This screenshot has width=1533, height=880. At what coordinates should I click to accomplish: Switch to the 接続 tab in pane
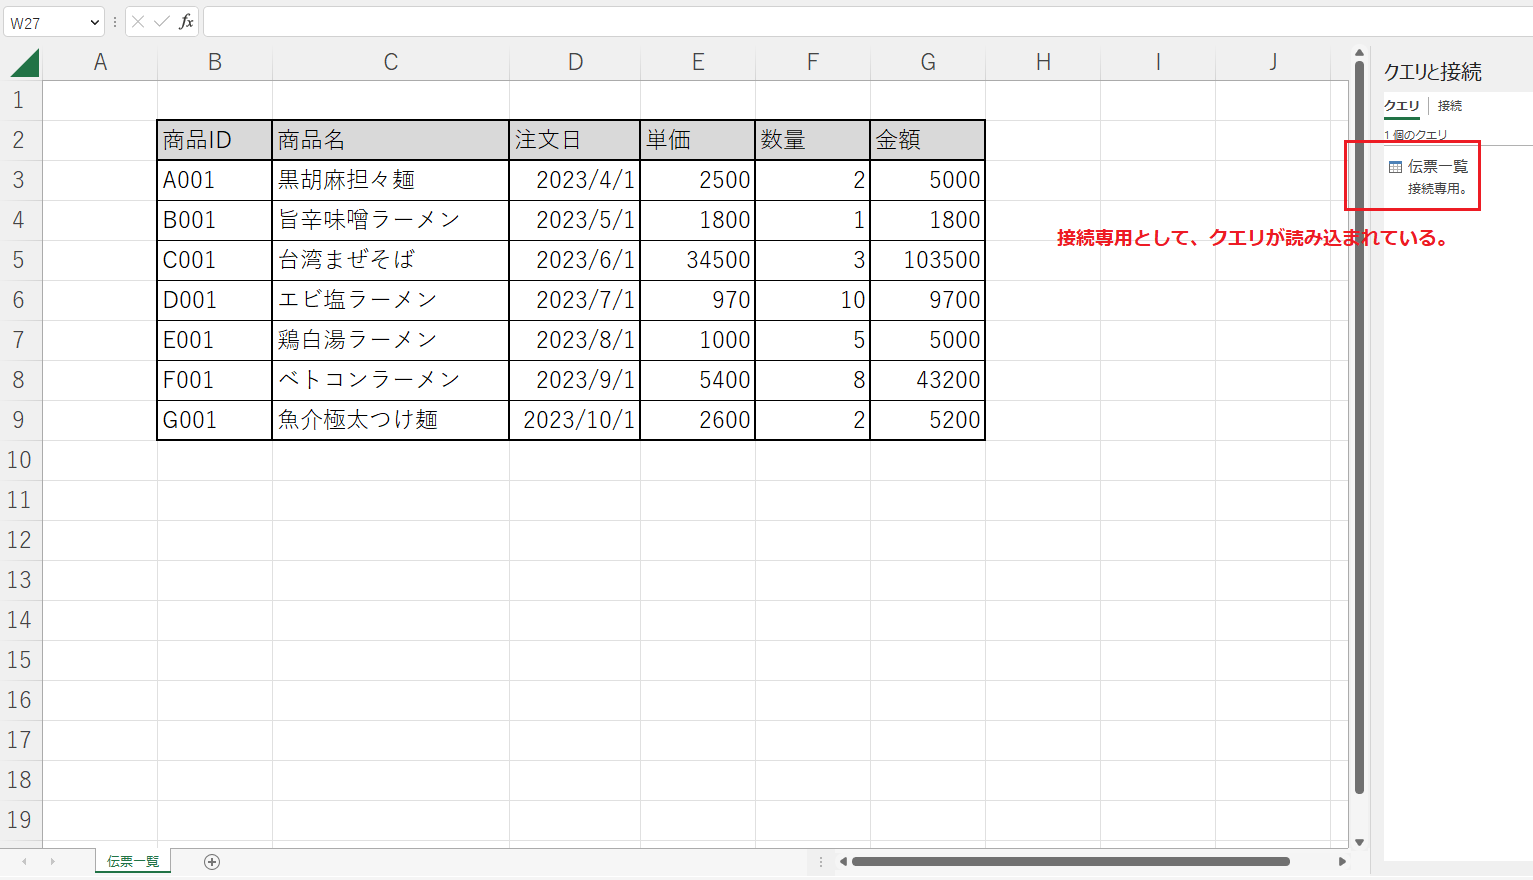click(1450, 106)
